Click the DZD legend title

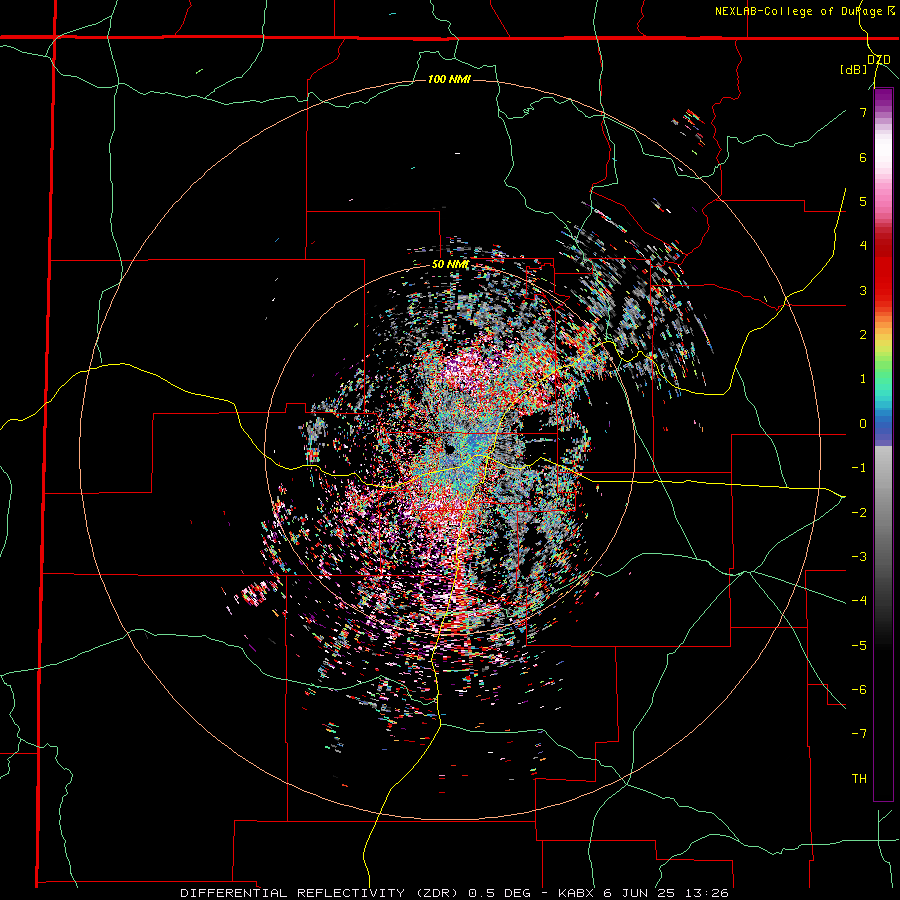879,60
